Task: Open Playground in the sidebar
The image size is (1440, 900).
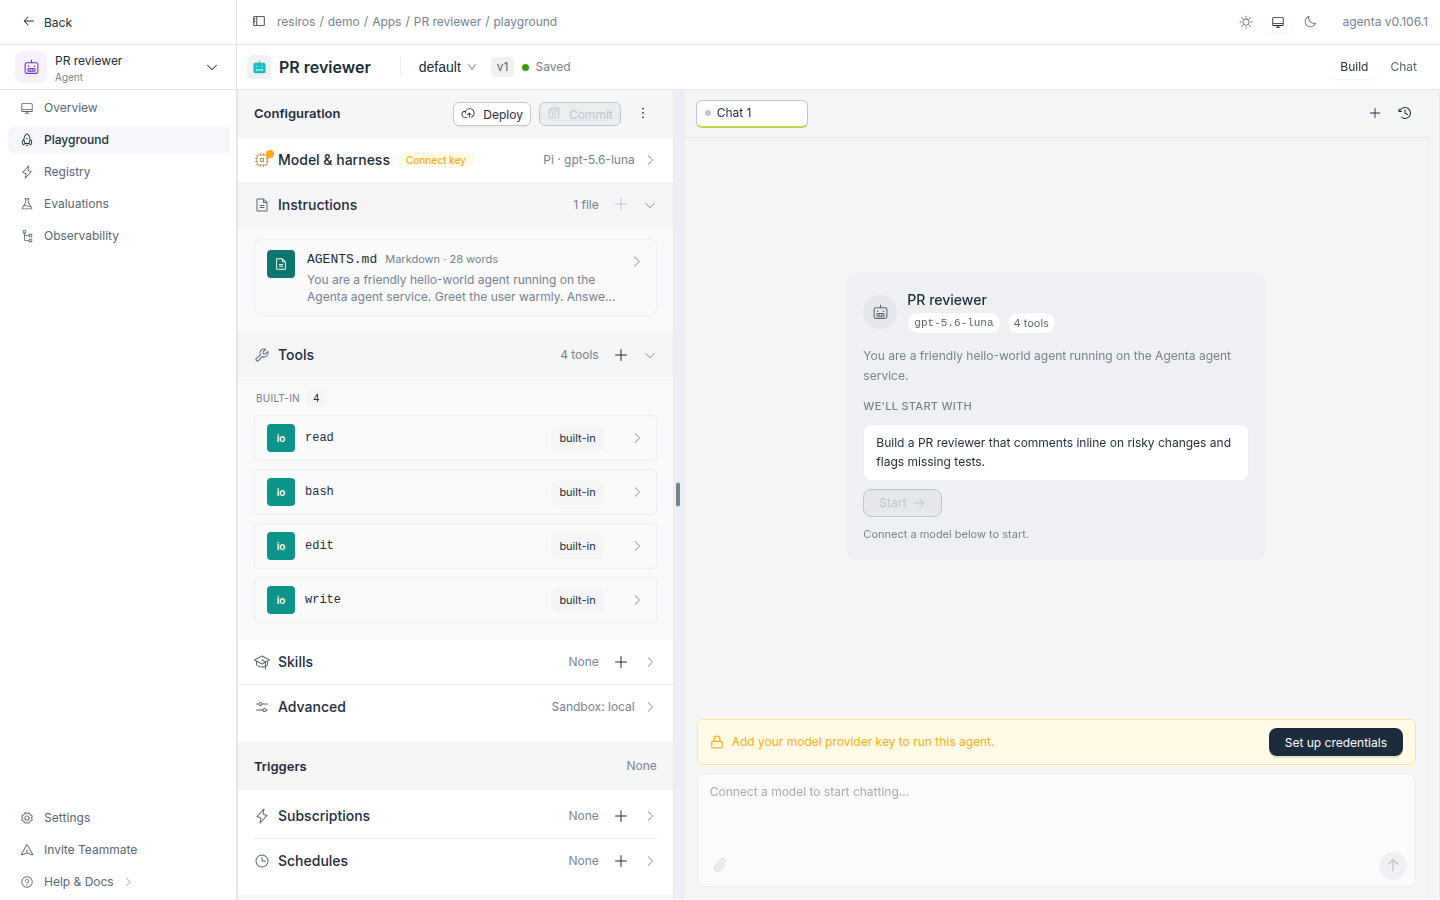Action: click(118, 140)
